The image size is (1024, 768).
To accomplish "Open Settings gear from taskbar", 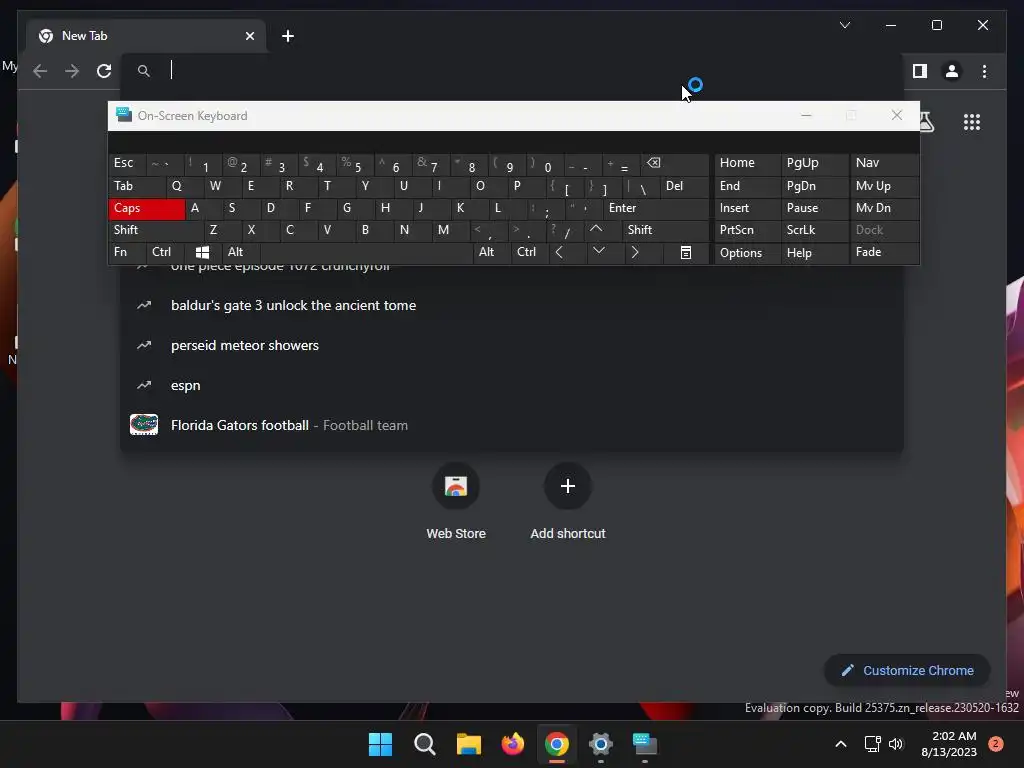I will [601, 744].
